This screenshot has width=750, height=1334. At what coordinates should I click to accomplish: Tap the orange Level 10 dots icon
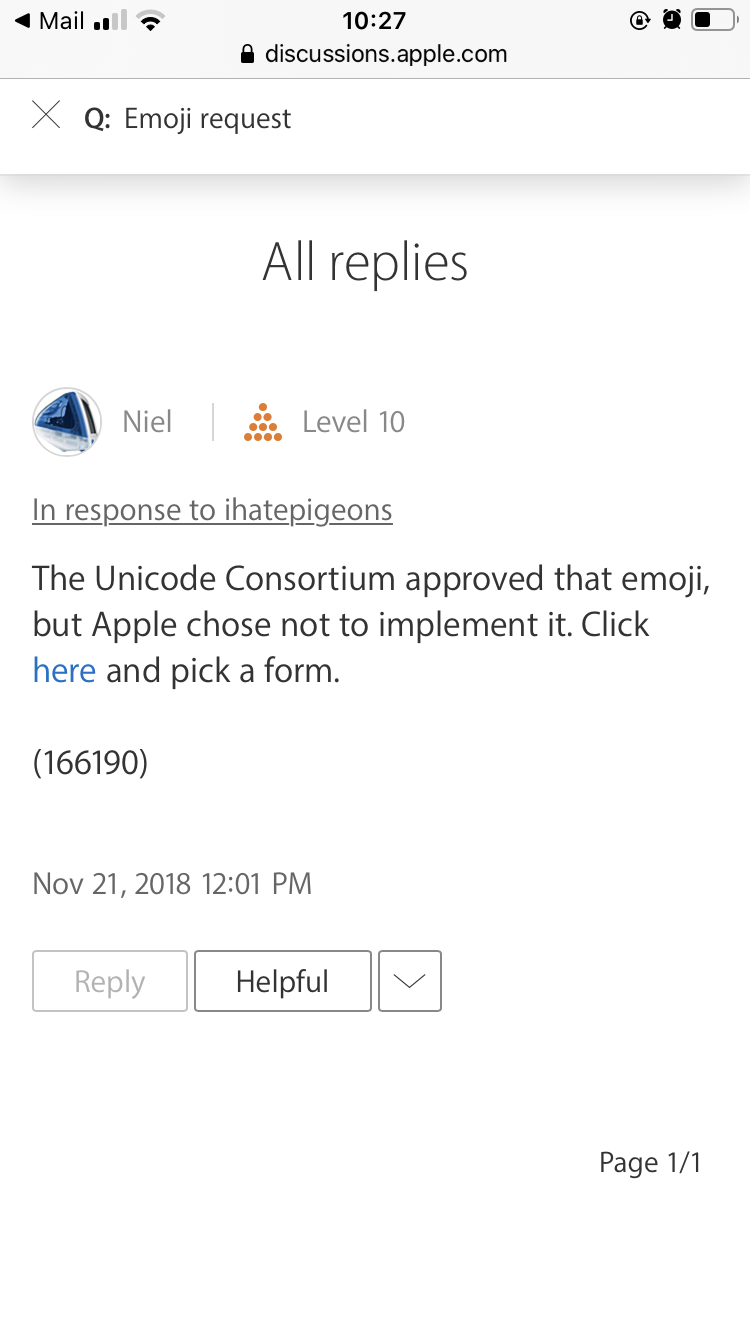262,422
